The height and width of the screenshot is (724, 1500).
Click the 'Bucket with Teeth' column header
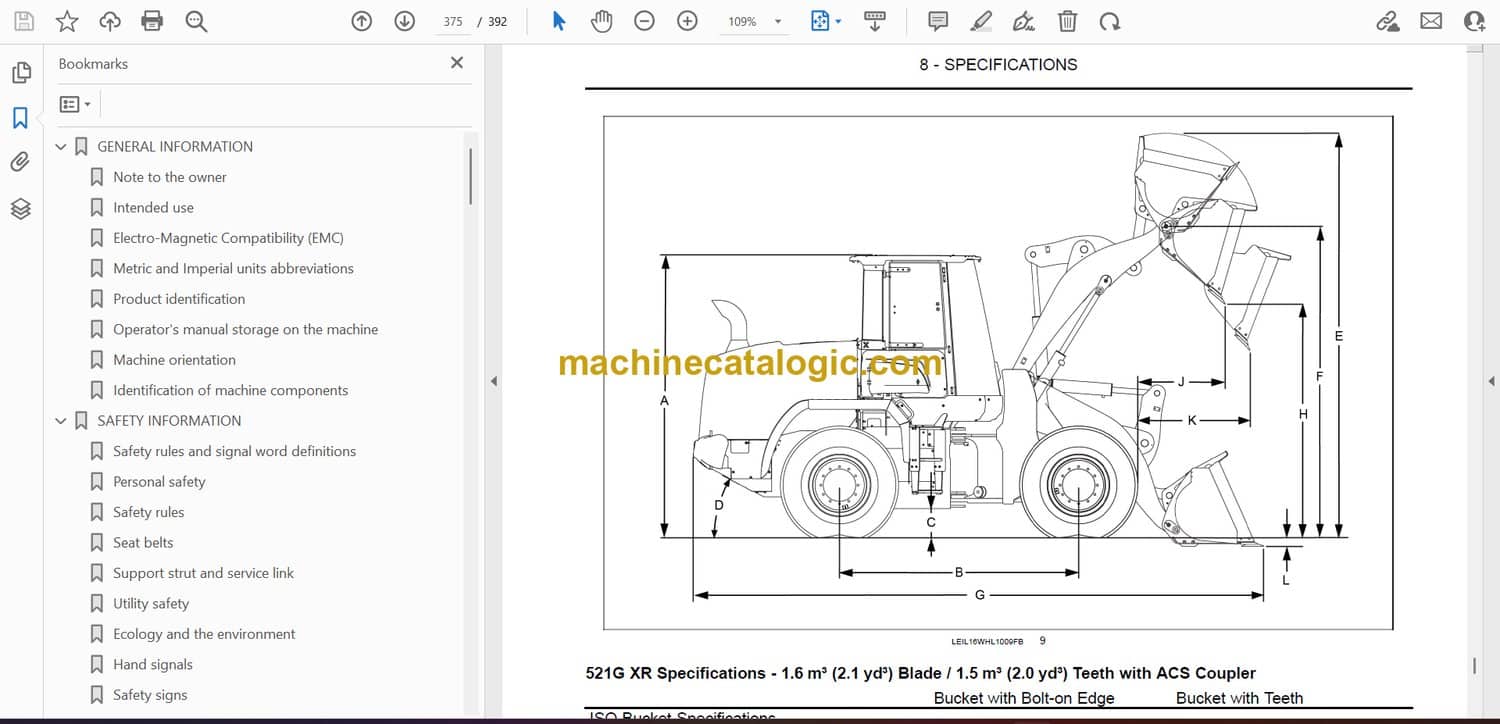(x=1239, y=698)
